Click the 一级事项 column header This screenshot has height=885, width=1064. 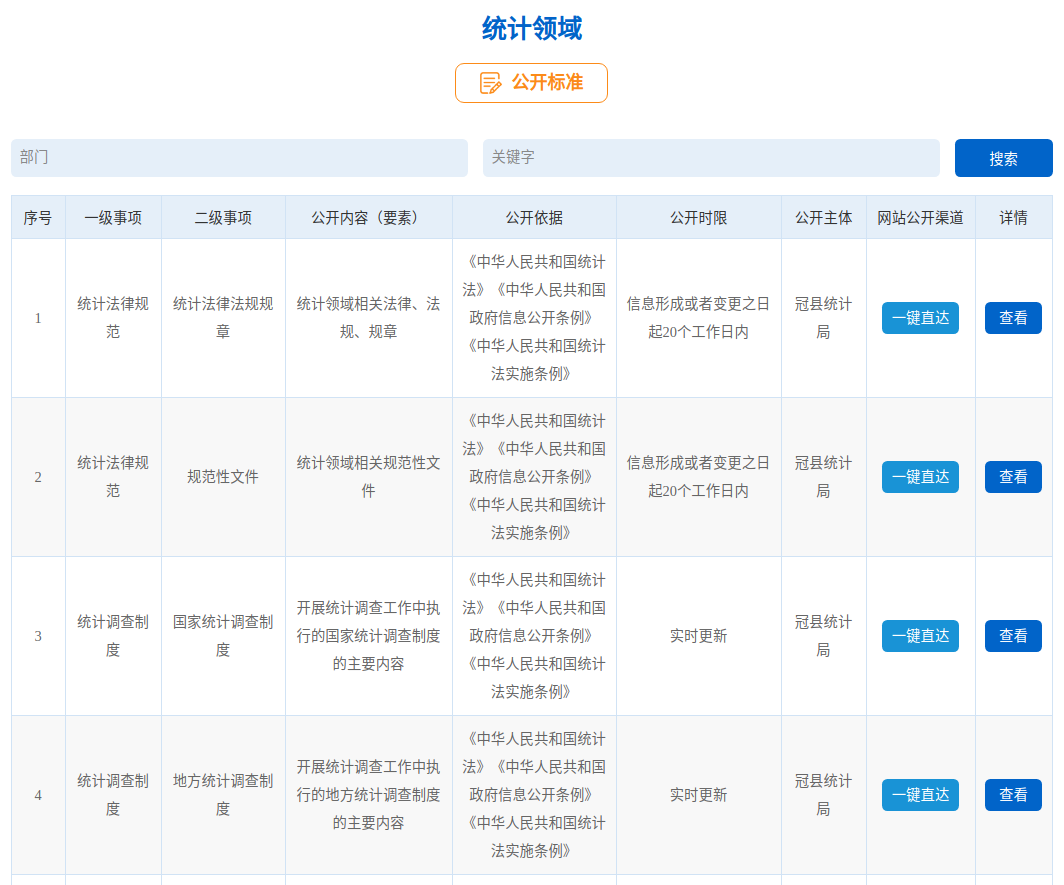coord(113,218)
